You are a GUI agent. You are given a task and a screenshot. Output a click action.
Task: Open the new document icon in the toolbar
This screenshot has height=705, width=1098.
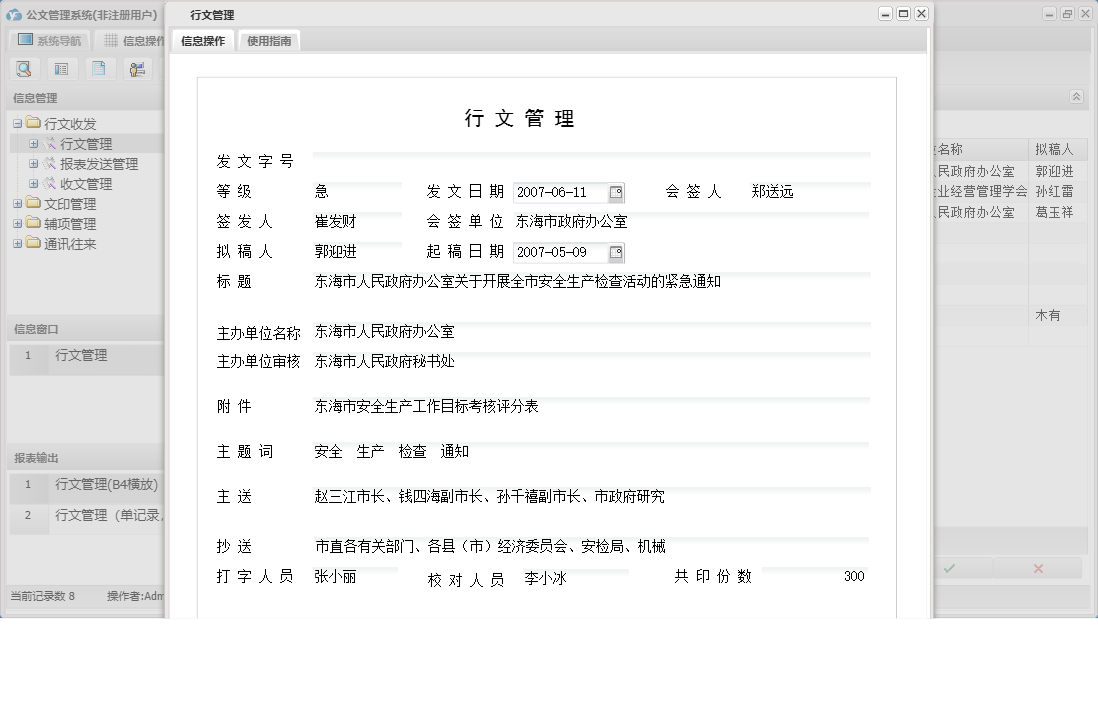point(99,68)
